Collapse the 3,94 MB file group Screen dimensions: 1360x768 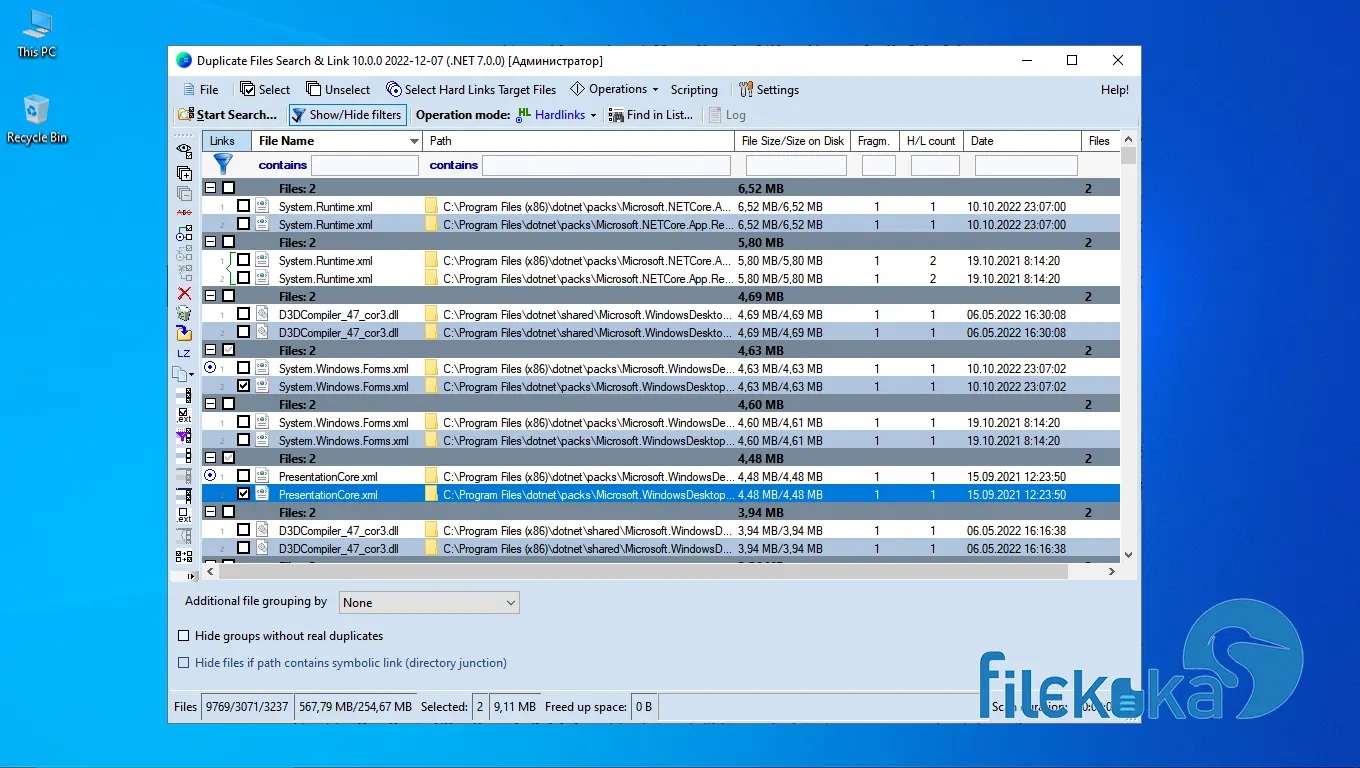[211, 512]
